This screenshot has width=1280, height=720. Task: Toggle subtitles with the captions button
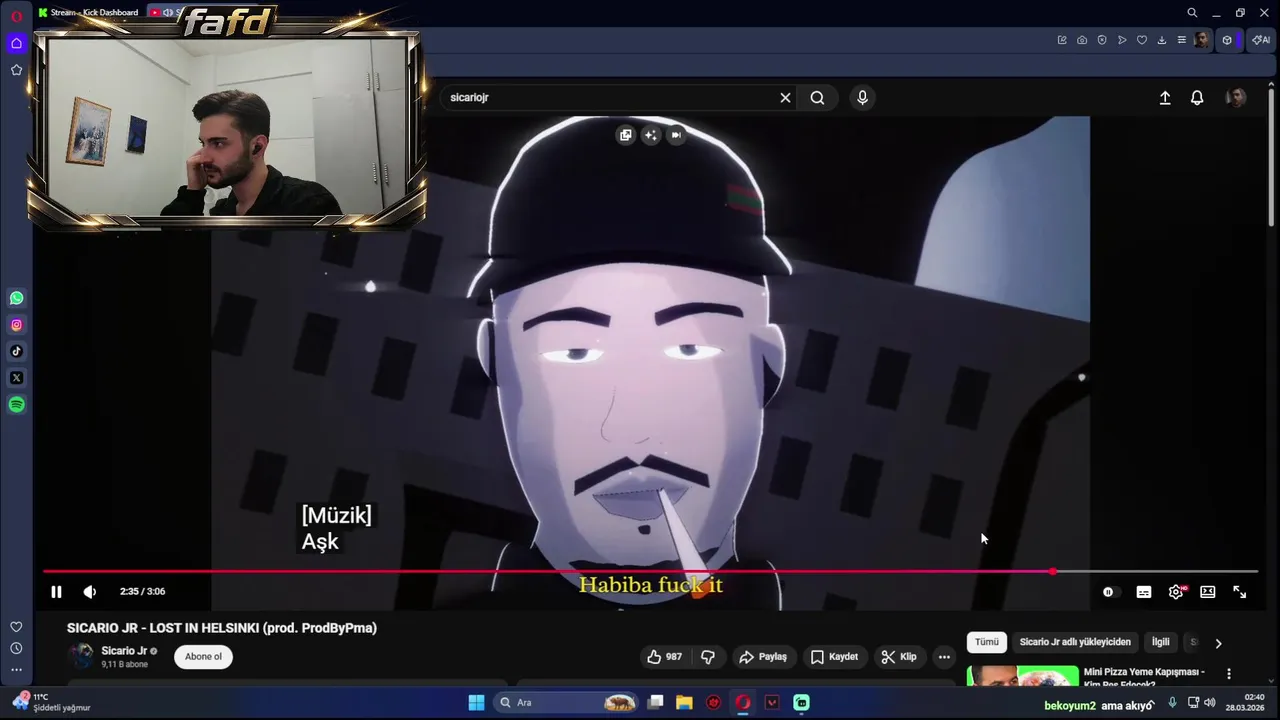tap(1144, 592)
